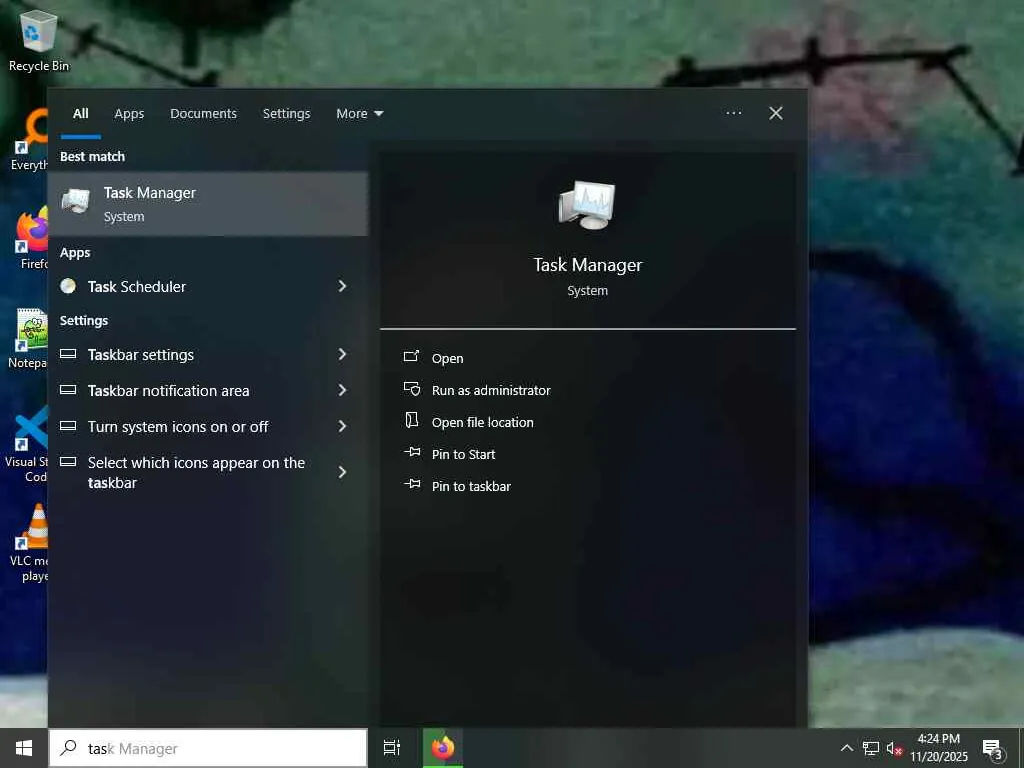Open Task Manager via the Open action
The height and width of the screenshot is (768, 1024).
click(x=447, y=358)
